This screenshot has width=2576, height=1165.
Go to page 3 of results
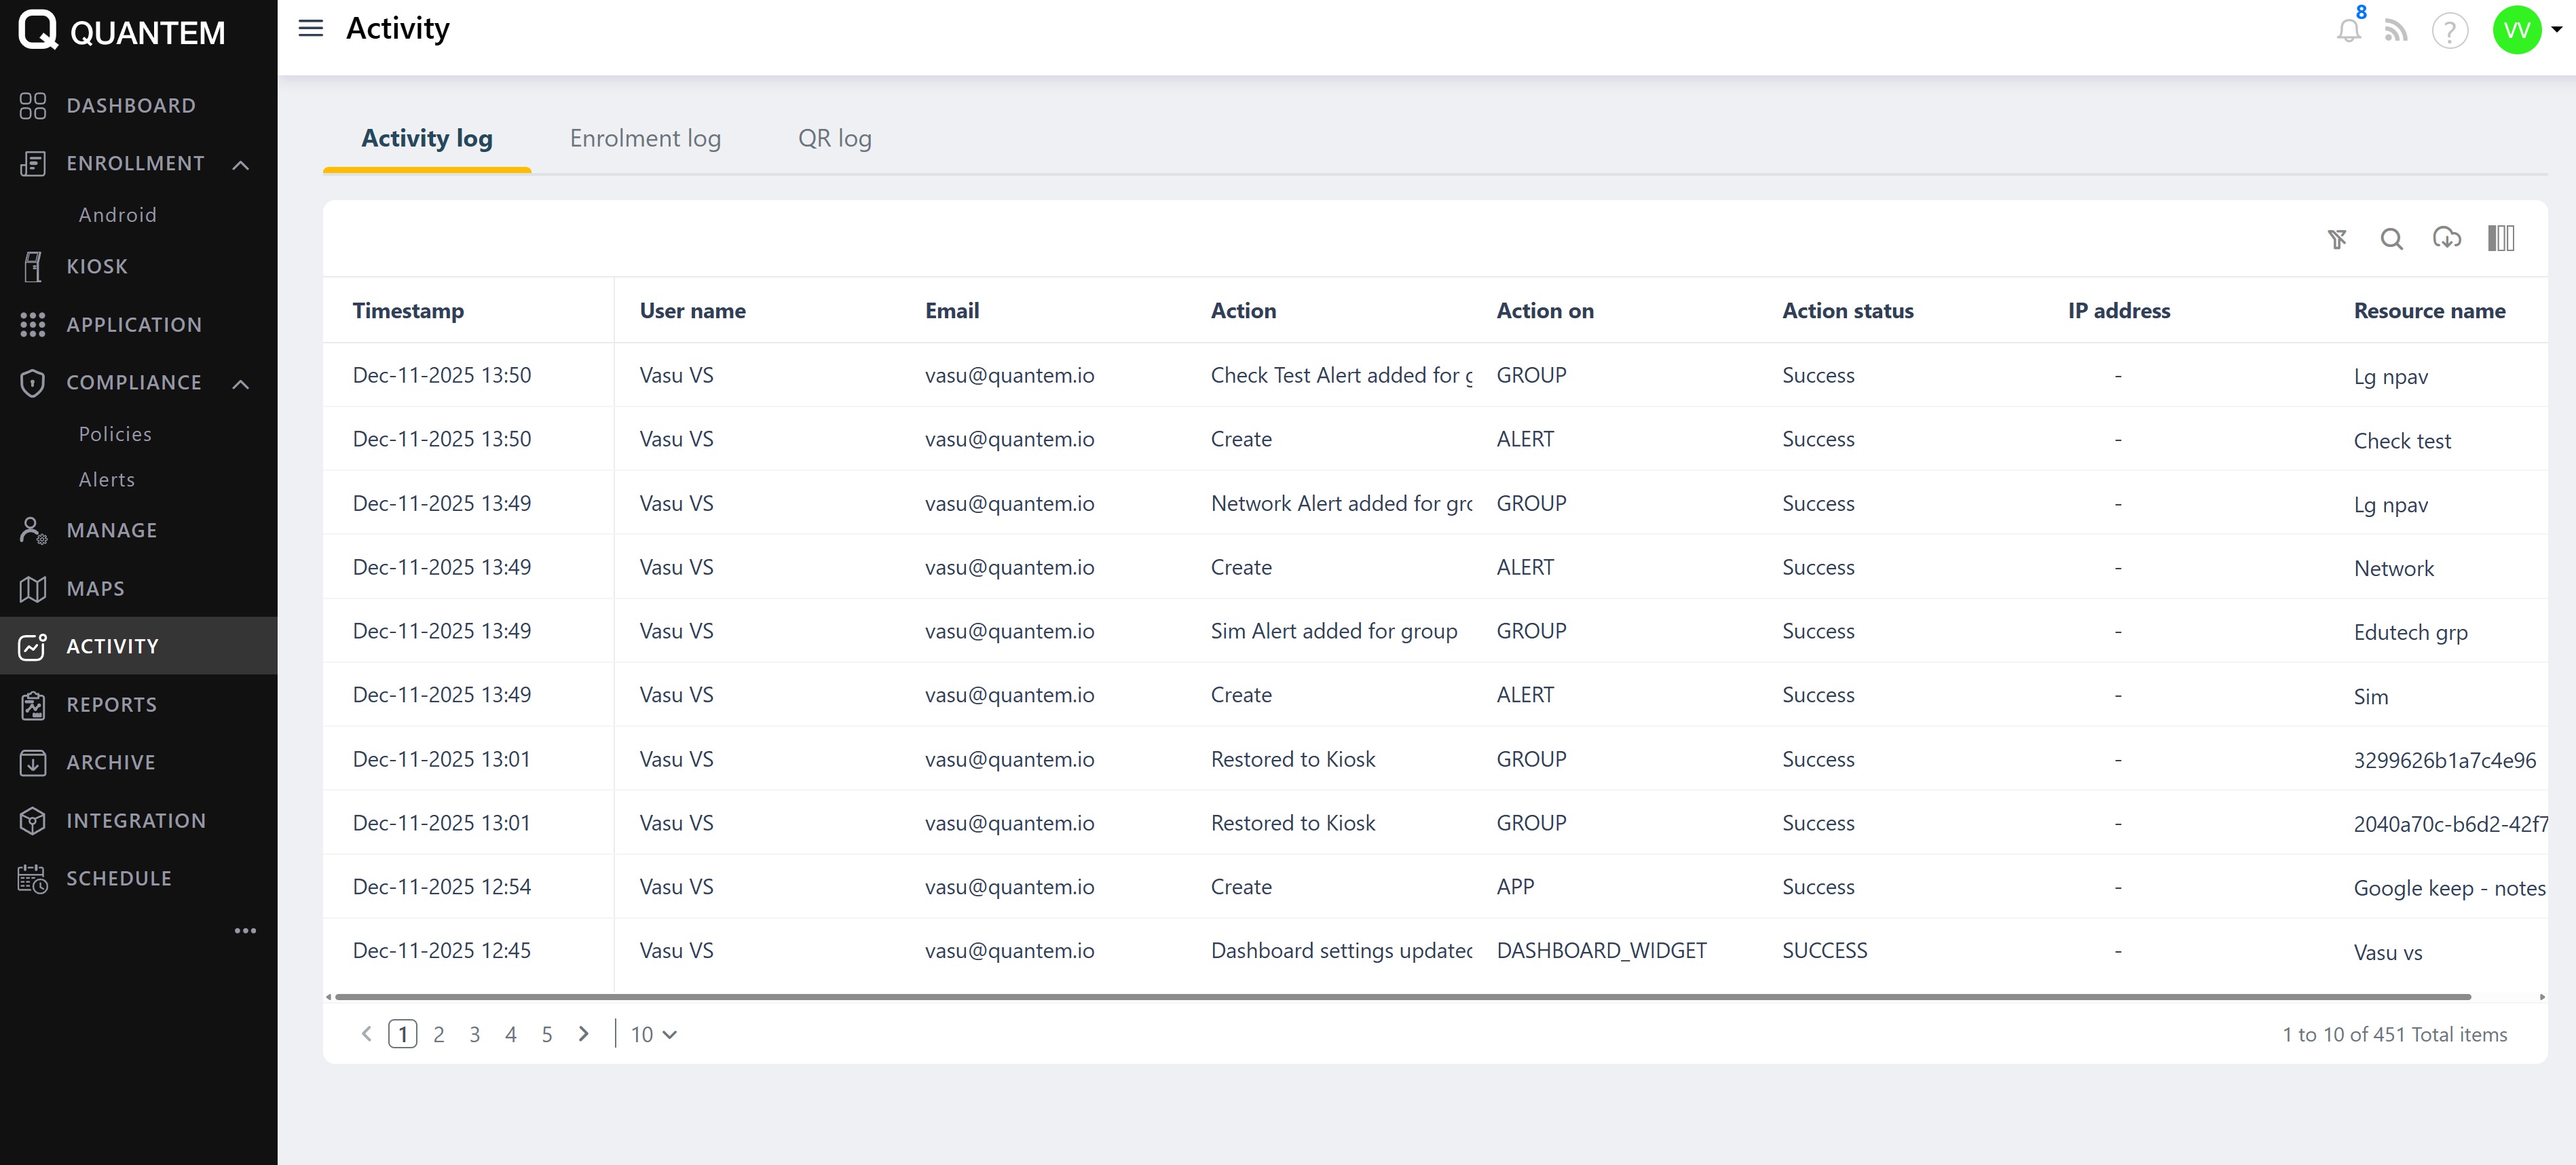(475, 1035)
